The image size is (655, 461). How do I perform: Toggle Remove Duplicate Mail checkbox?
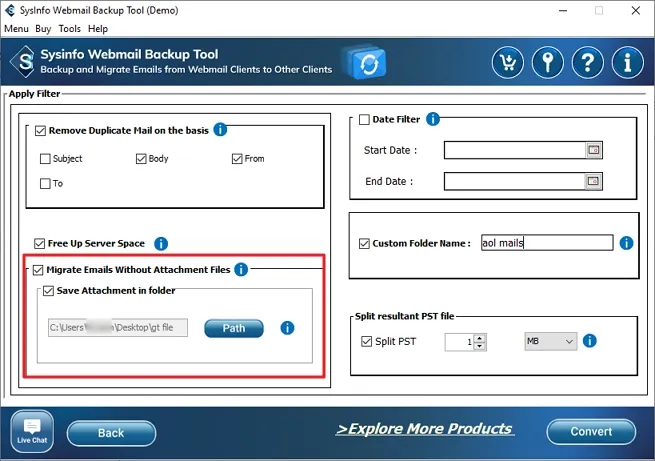(40, 131)
